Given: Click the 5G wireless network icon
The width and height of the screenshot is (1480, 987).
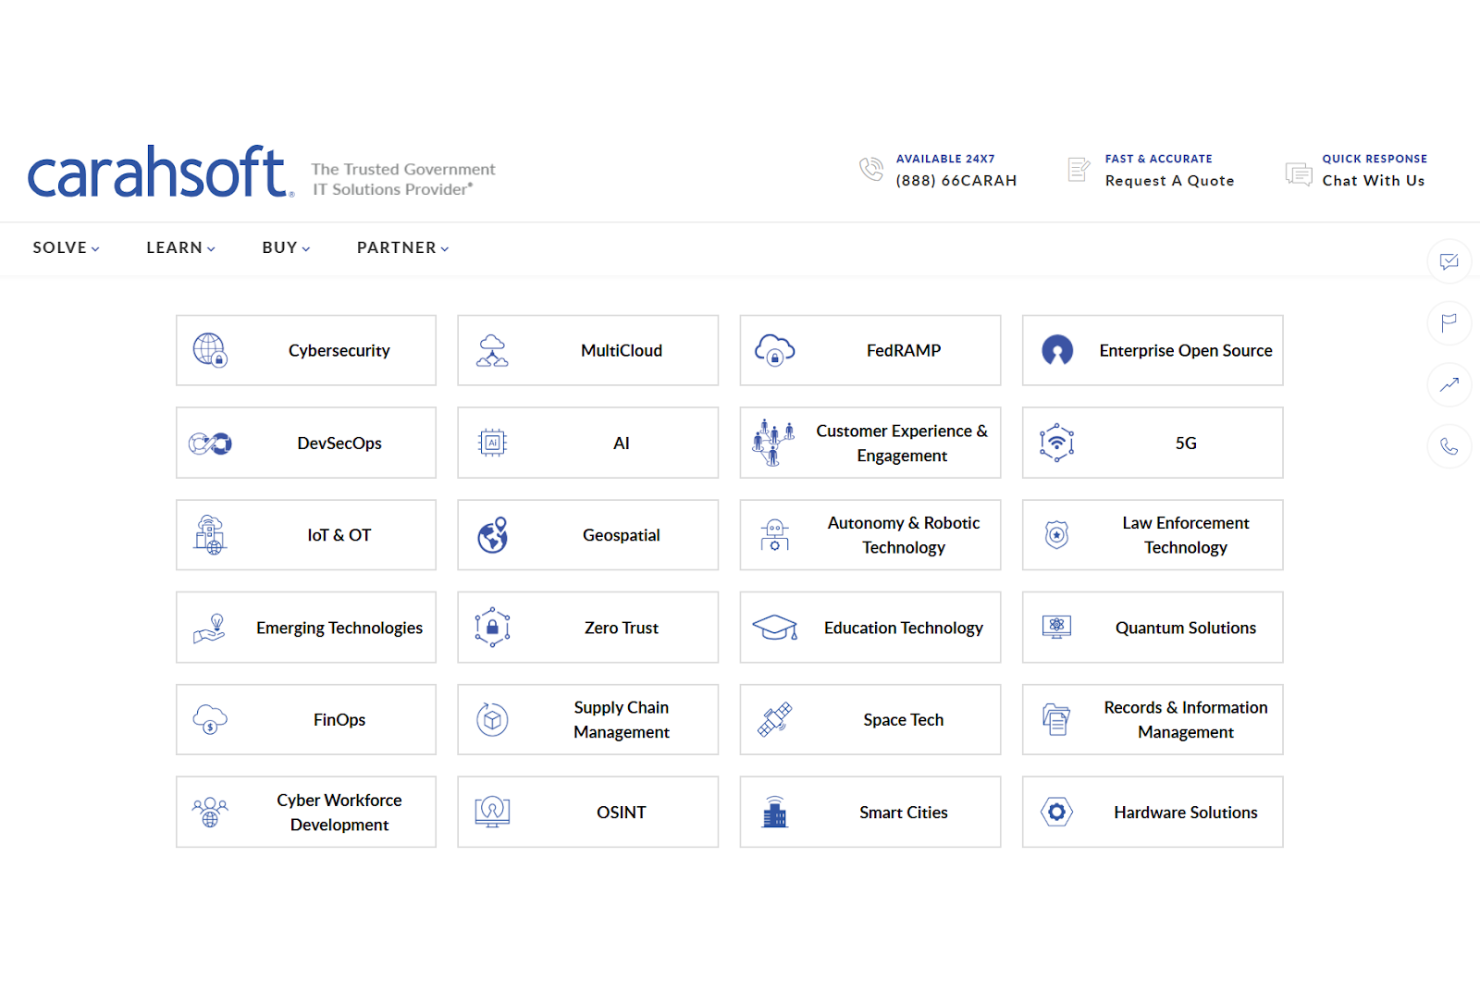Looking at the screenshot, I should coord(1056,443).
